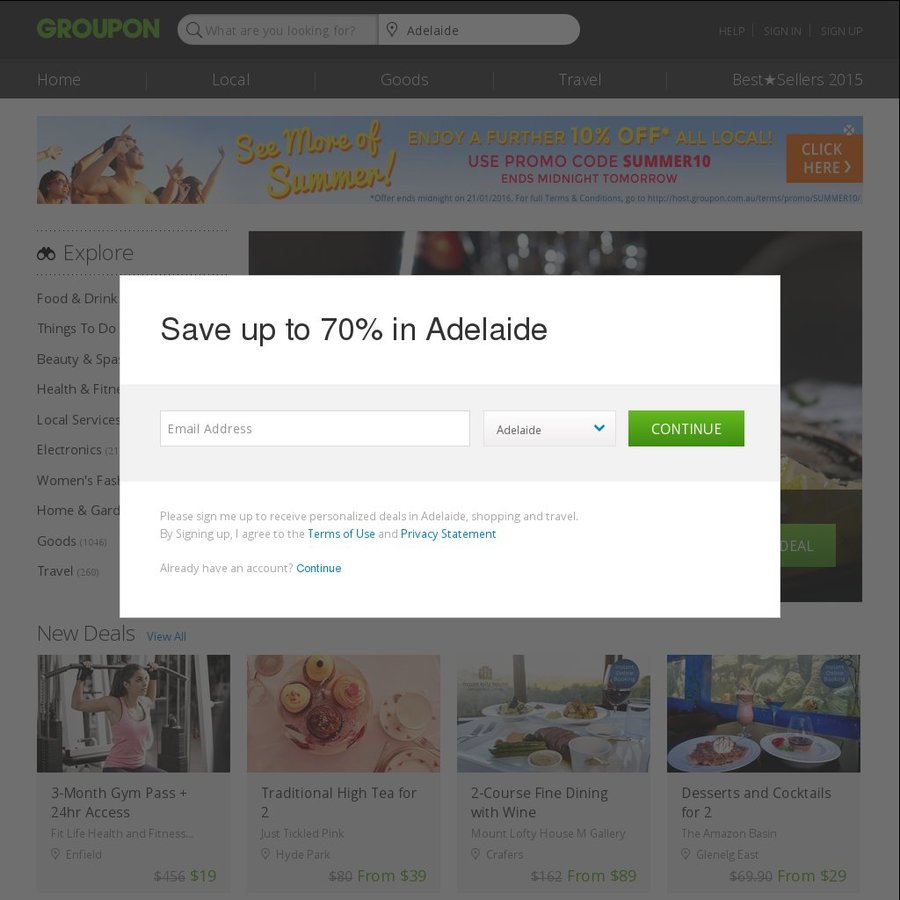Screen dimensions: 900x900
Task: Click the binoculars Explore icon
Action: click(46, 253)
